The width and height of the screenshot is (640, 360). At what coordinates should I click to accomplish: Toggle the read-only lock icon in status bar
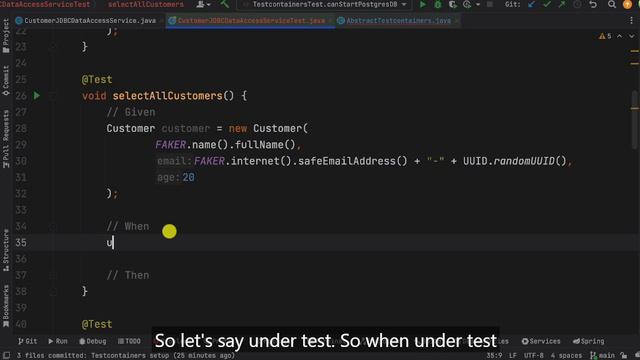click(623, 356)
